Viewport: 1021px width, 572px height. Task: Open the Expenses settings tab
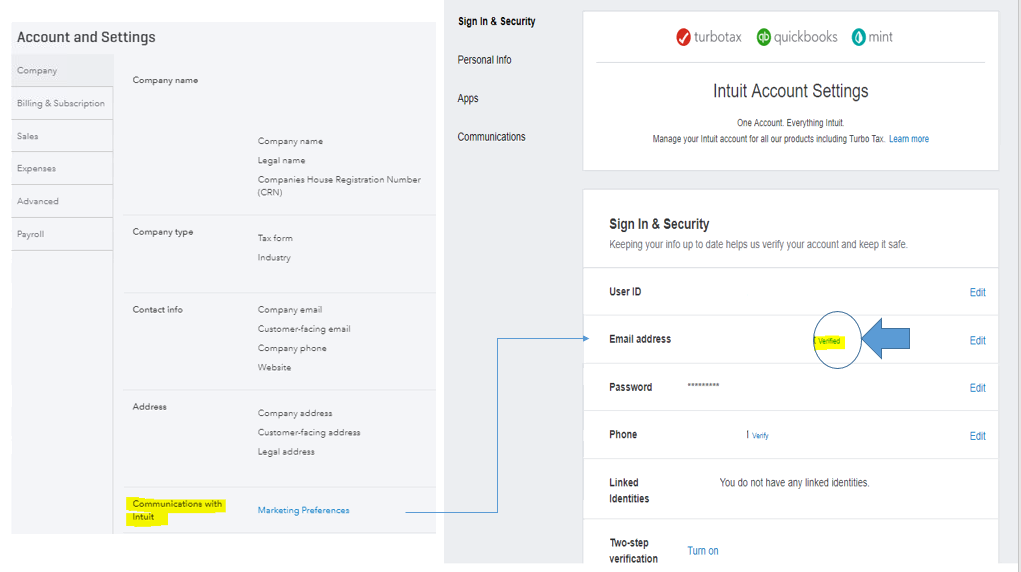pos(37,169)
